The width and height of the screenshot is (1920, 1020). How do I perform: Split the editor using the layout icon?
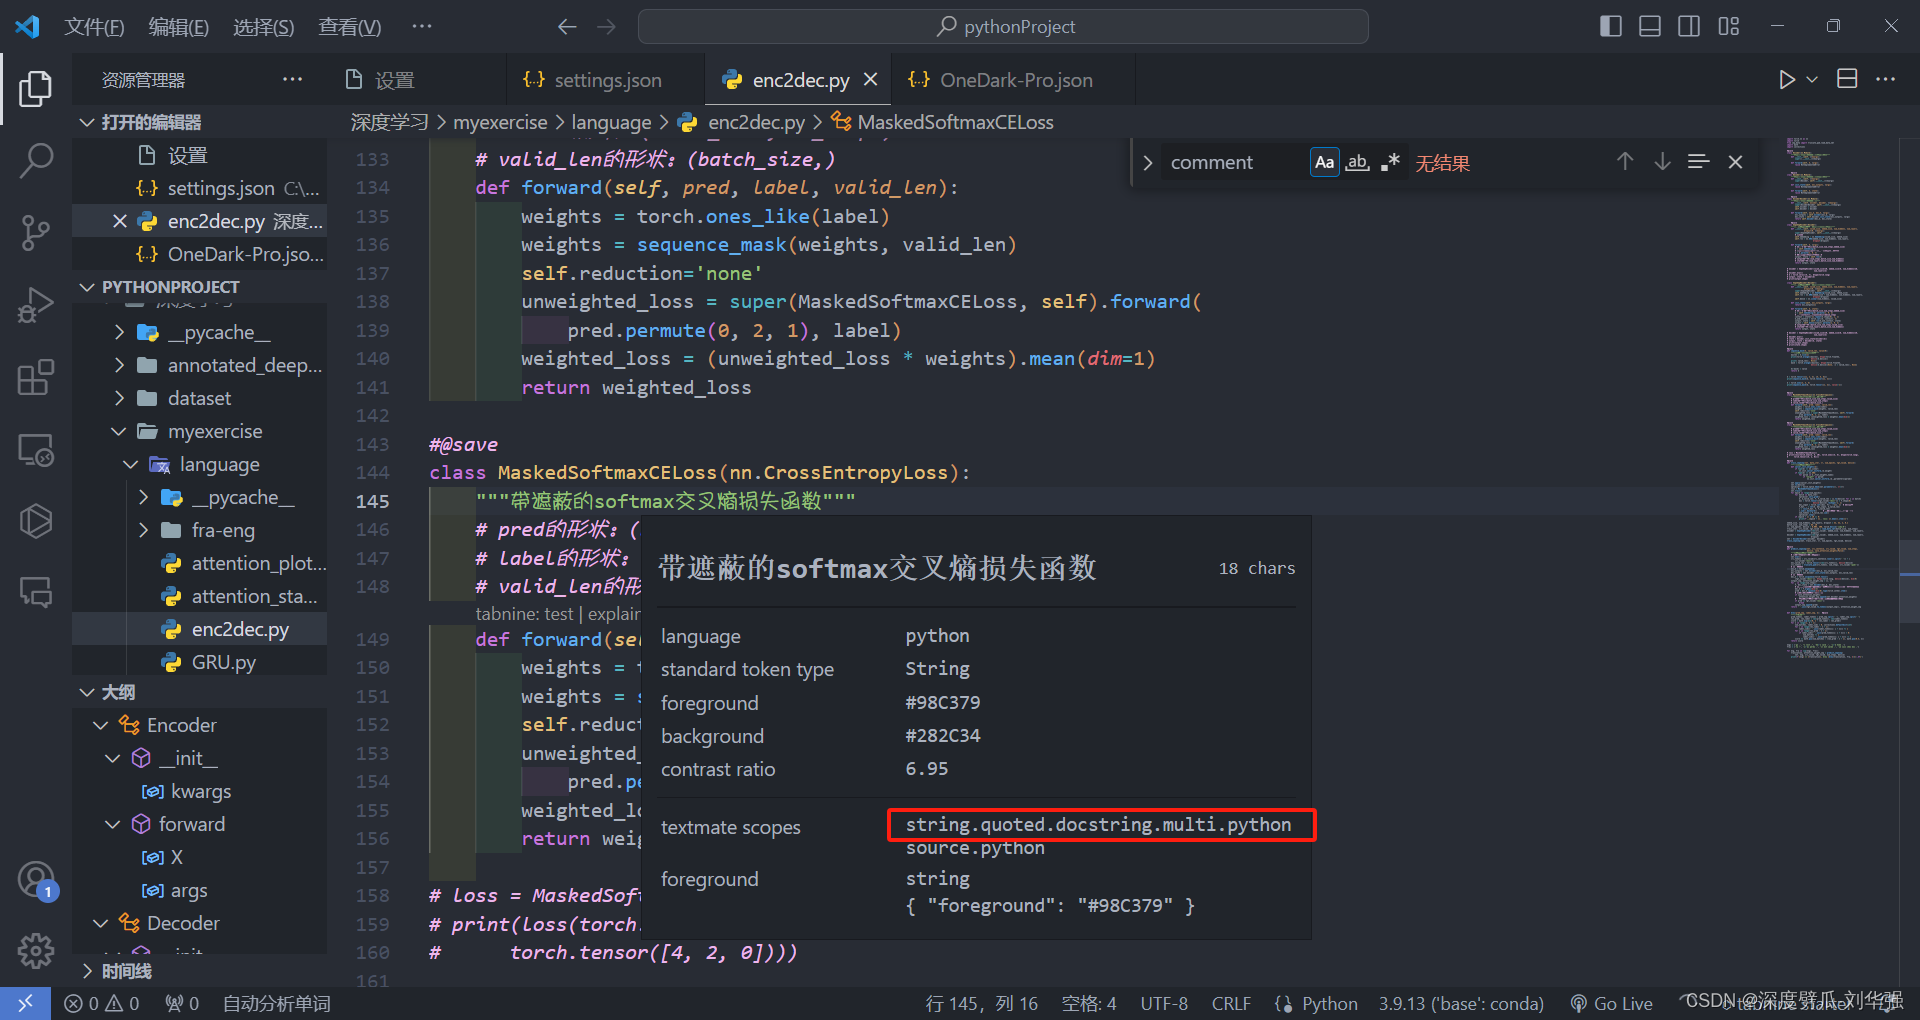[x=1847, y=79]
